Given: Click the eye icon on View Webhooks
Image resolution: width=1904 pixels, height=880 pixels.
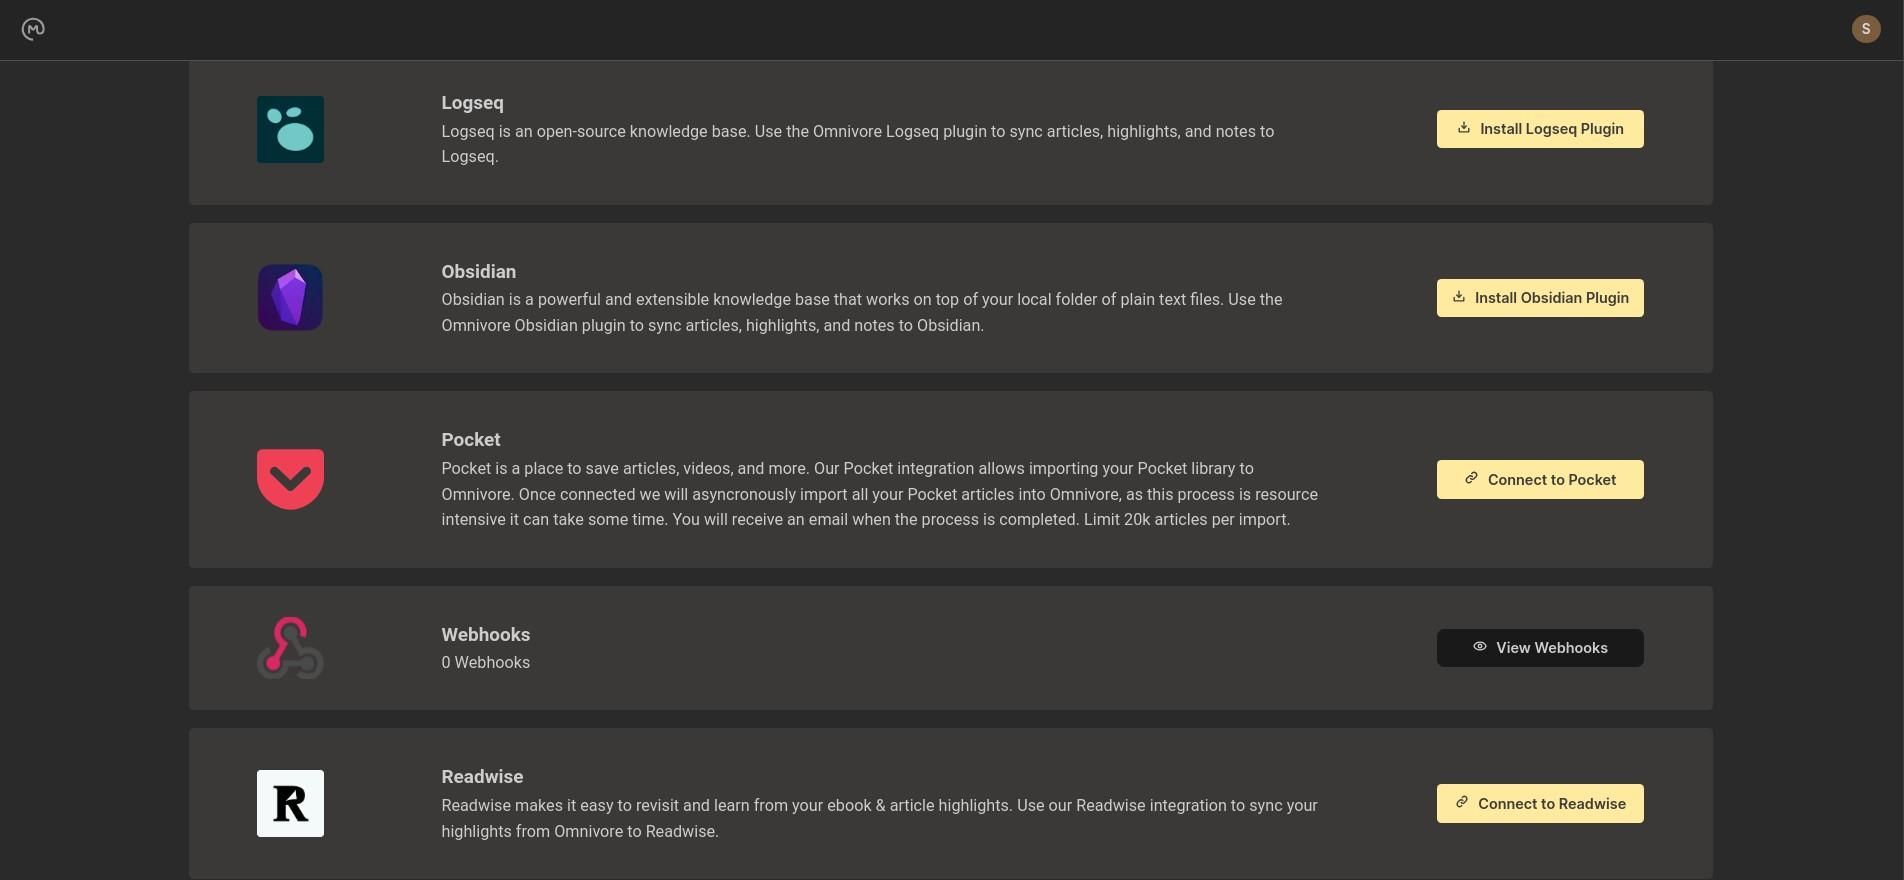Looking at the screenshot, I should coord(1480,647).
